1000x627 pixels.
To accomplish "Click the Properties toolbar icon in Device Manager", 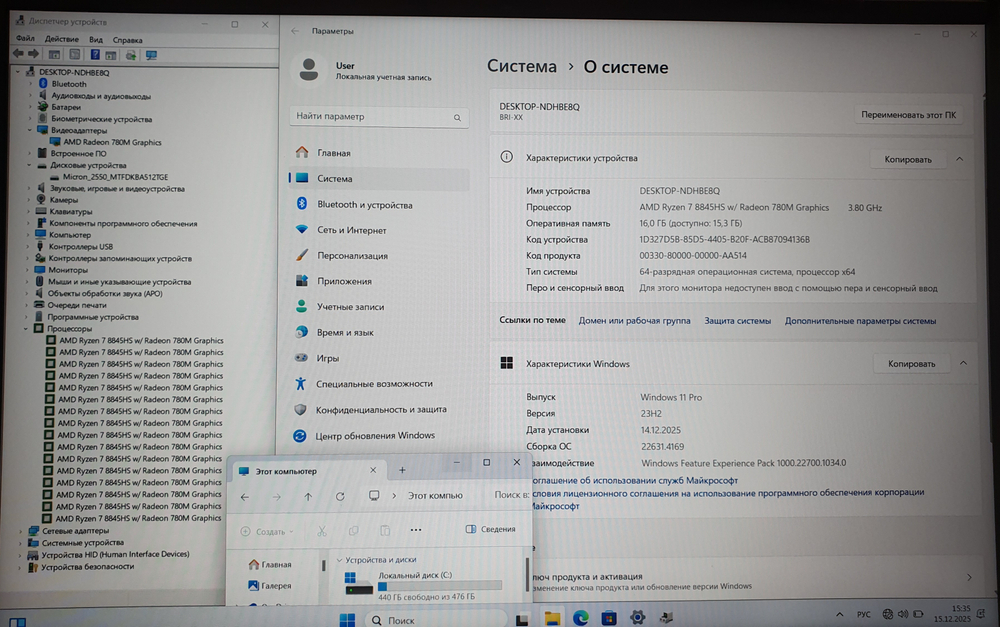I will click(110, 55).
